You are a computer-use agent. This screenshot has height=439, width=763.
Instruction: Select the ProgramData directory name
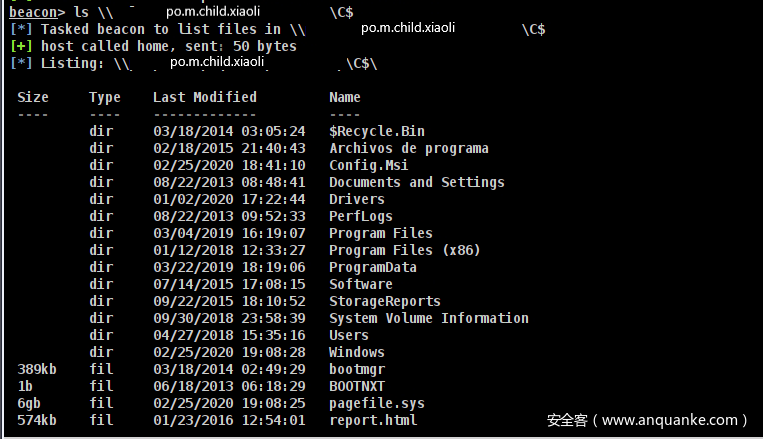pos(372,267)
